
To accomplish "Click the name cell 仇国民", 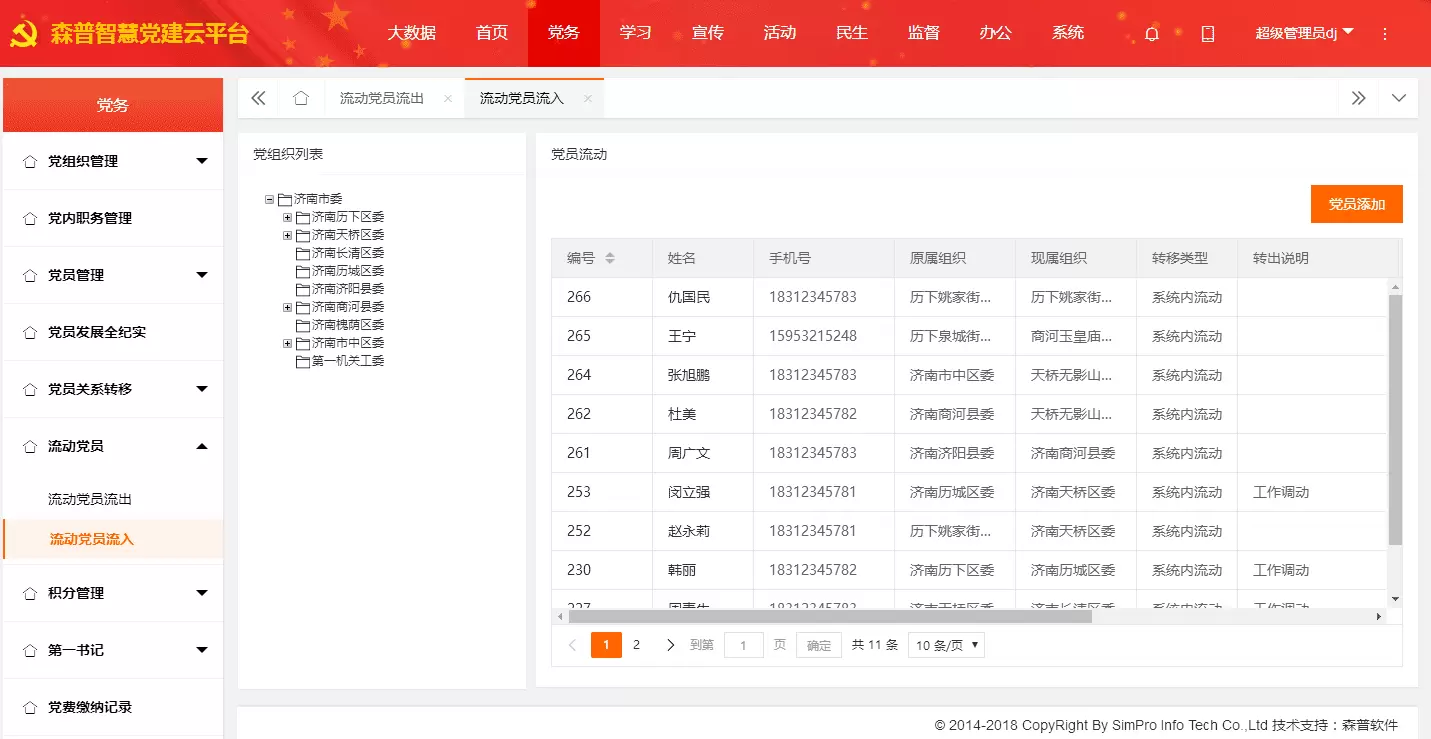I will pyautogui.click(x=689, y=297).
